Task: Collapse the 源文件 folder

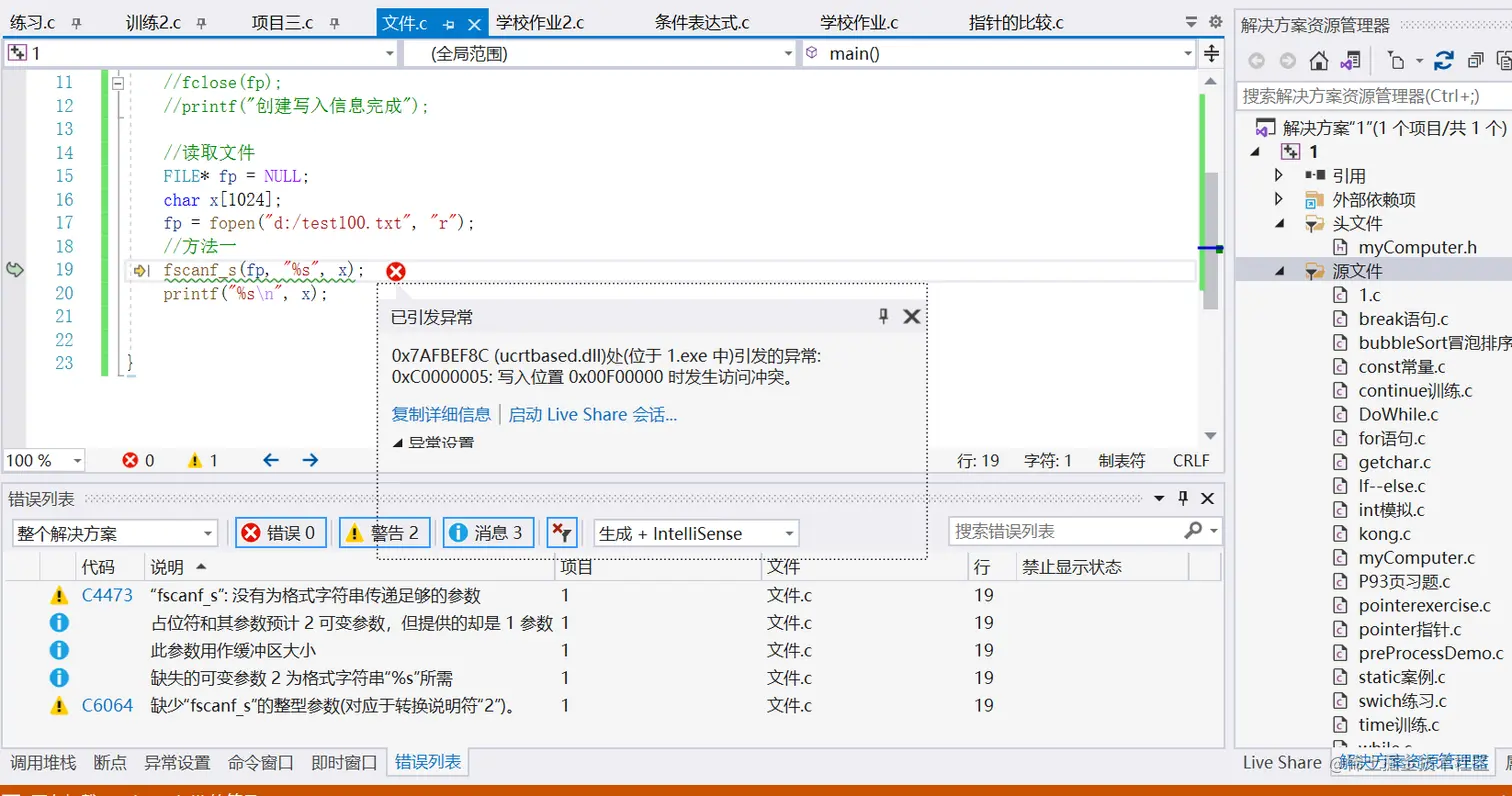Action: click(x=1280, y=271)
